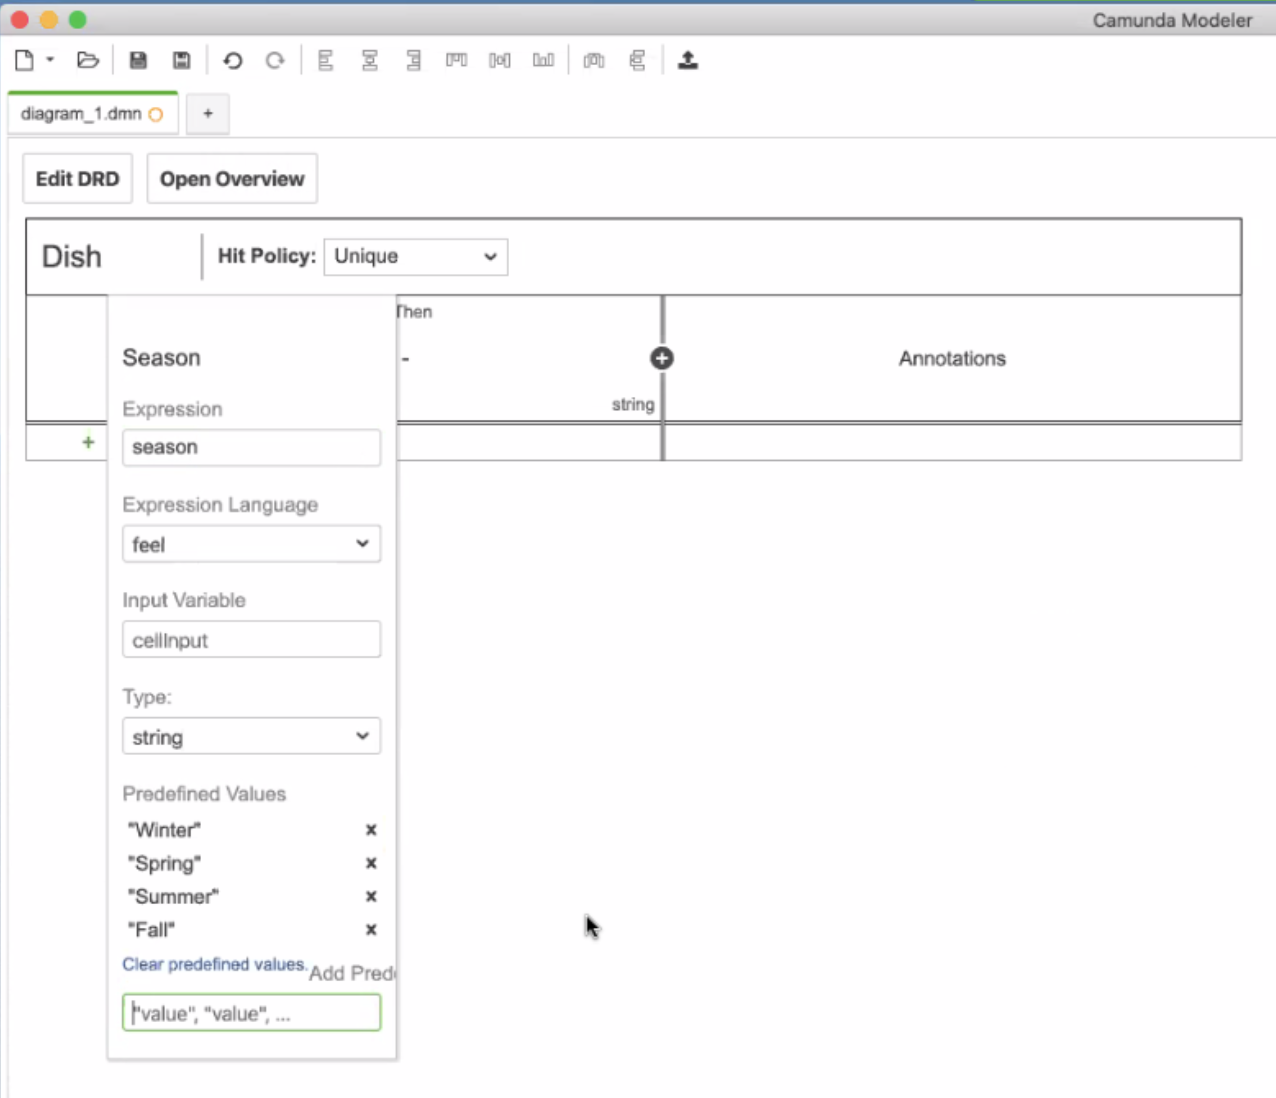Open the Type dropdown showing string
Image resolution: width=1276 pixels, height=1098 pixels.
click(251, 736)
